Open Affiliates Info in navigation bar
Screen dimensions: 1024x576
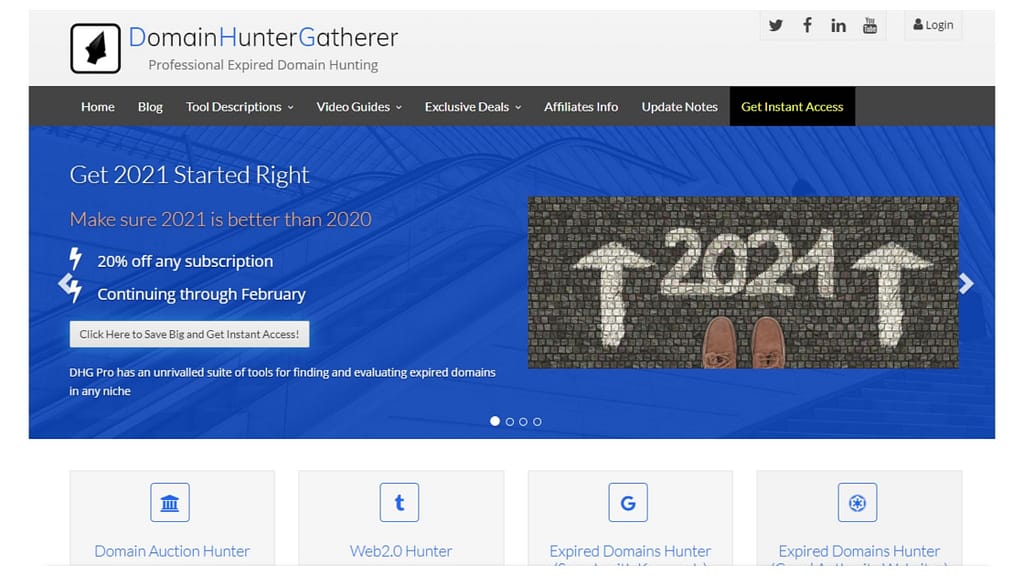pos(581,107)
